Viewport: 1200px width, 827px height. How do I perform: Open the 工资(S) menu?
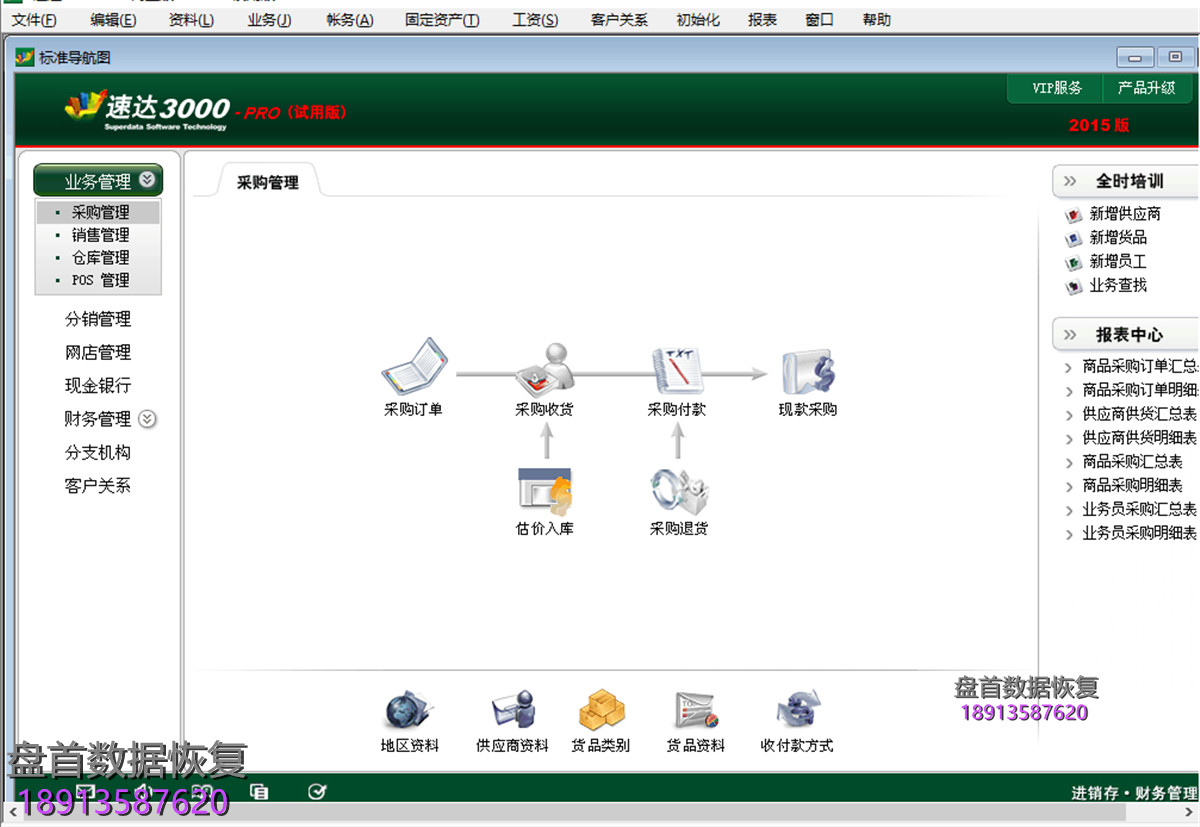(535, 20)
